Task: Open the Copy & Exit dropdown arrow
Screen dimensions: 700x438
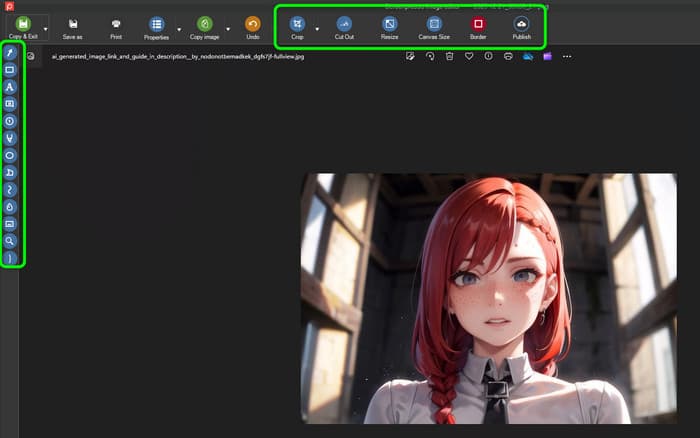Action: coord(46,29)
